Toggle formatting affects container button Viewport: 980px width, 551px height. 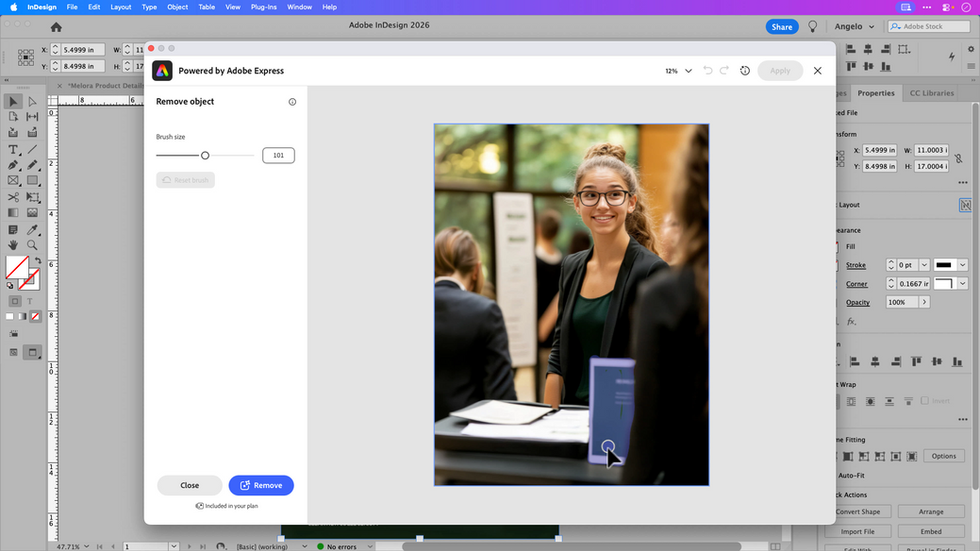(x=15, y=301)
